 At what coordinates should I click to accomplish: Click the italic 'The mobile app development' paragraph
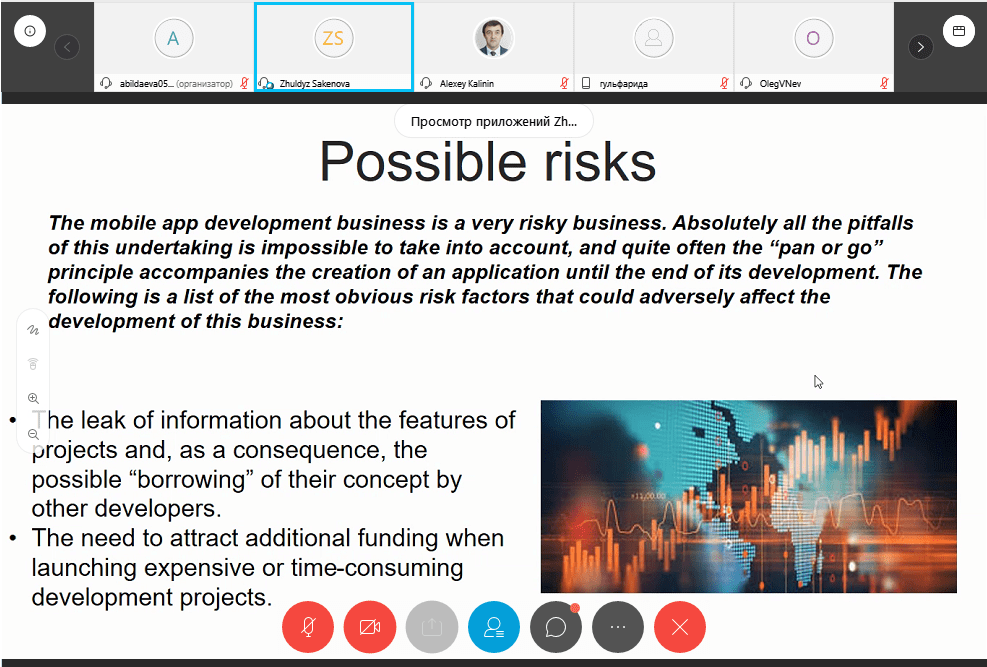(485, 272)
